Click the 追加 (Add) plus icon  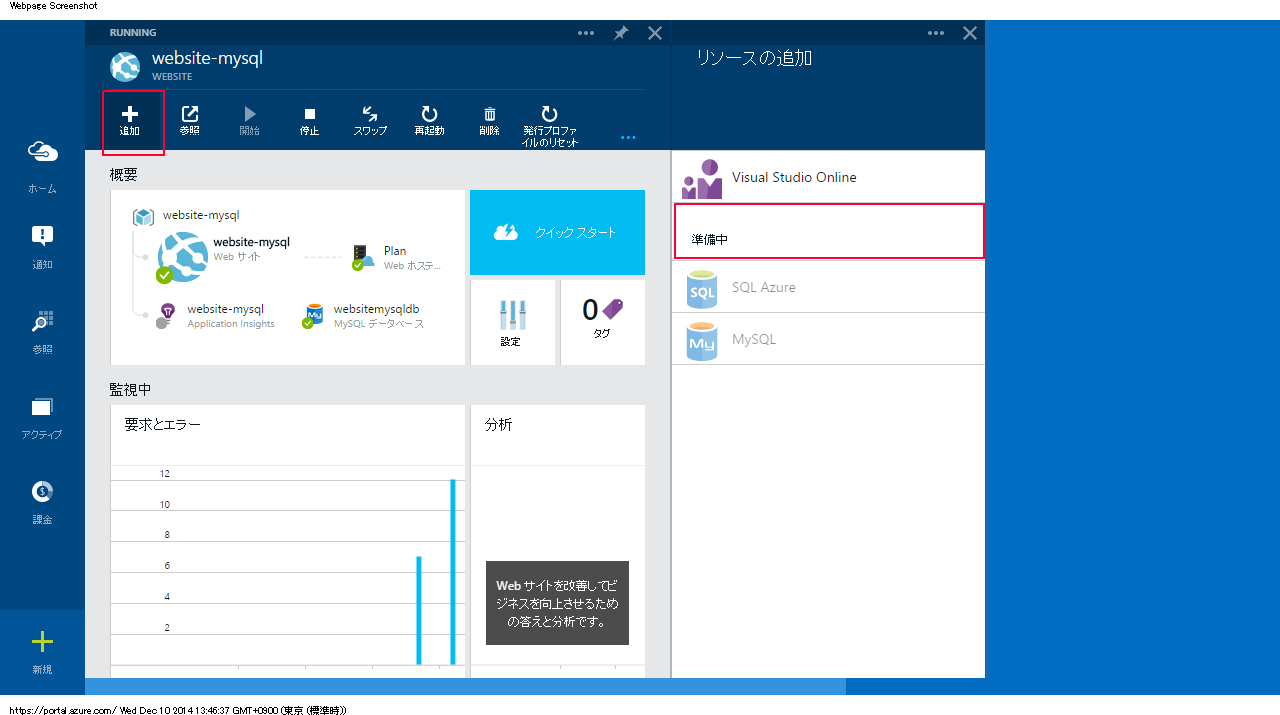[x=130, y=115]
